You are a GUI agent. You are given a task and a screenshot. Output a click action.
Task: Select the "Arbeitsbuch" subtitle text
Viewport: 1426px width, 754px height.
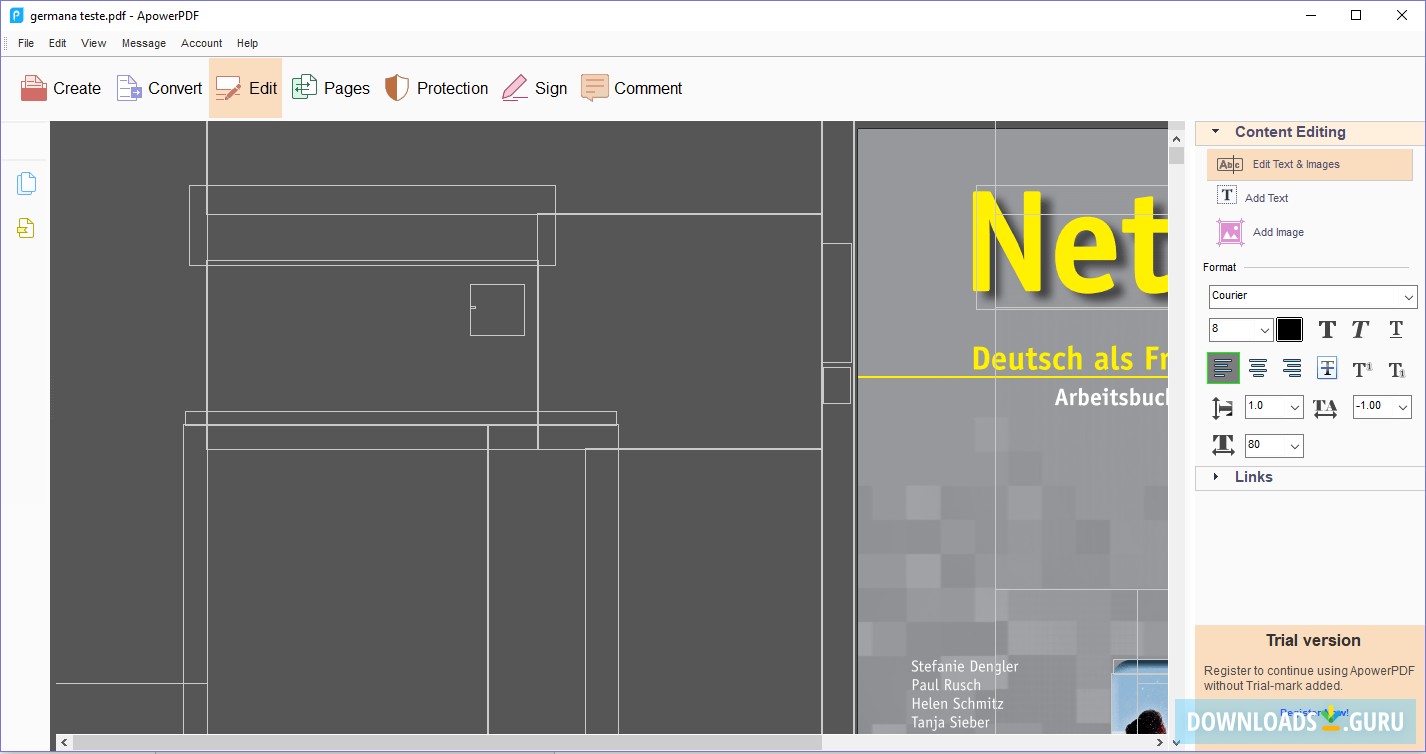tap(1111, 397)
